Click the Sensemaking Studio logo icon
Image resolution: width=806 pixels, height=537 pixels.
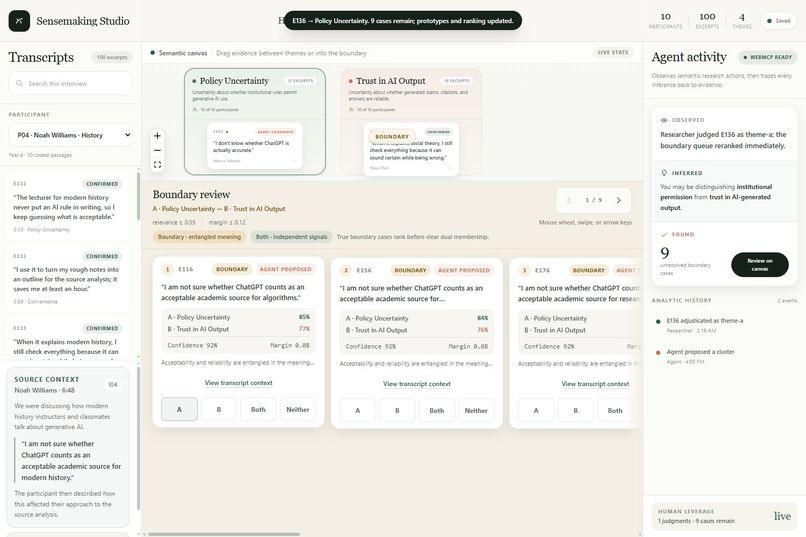coord(19,21)
